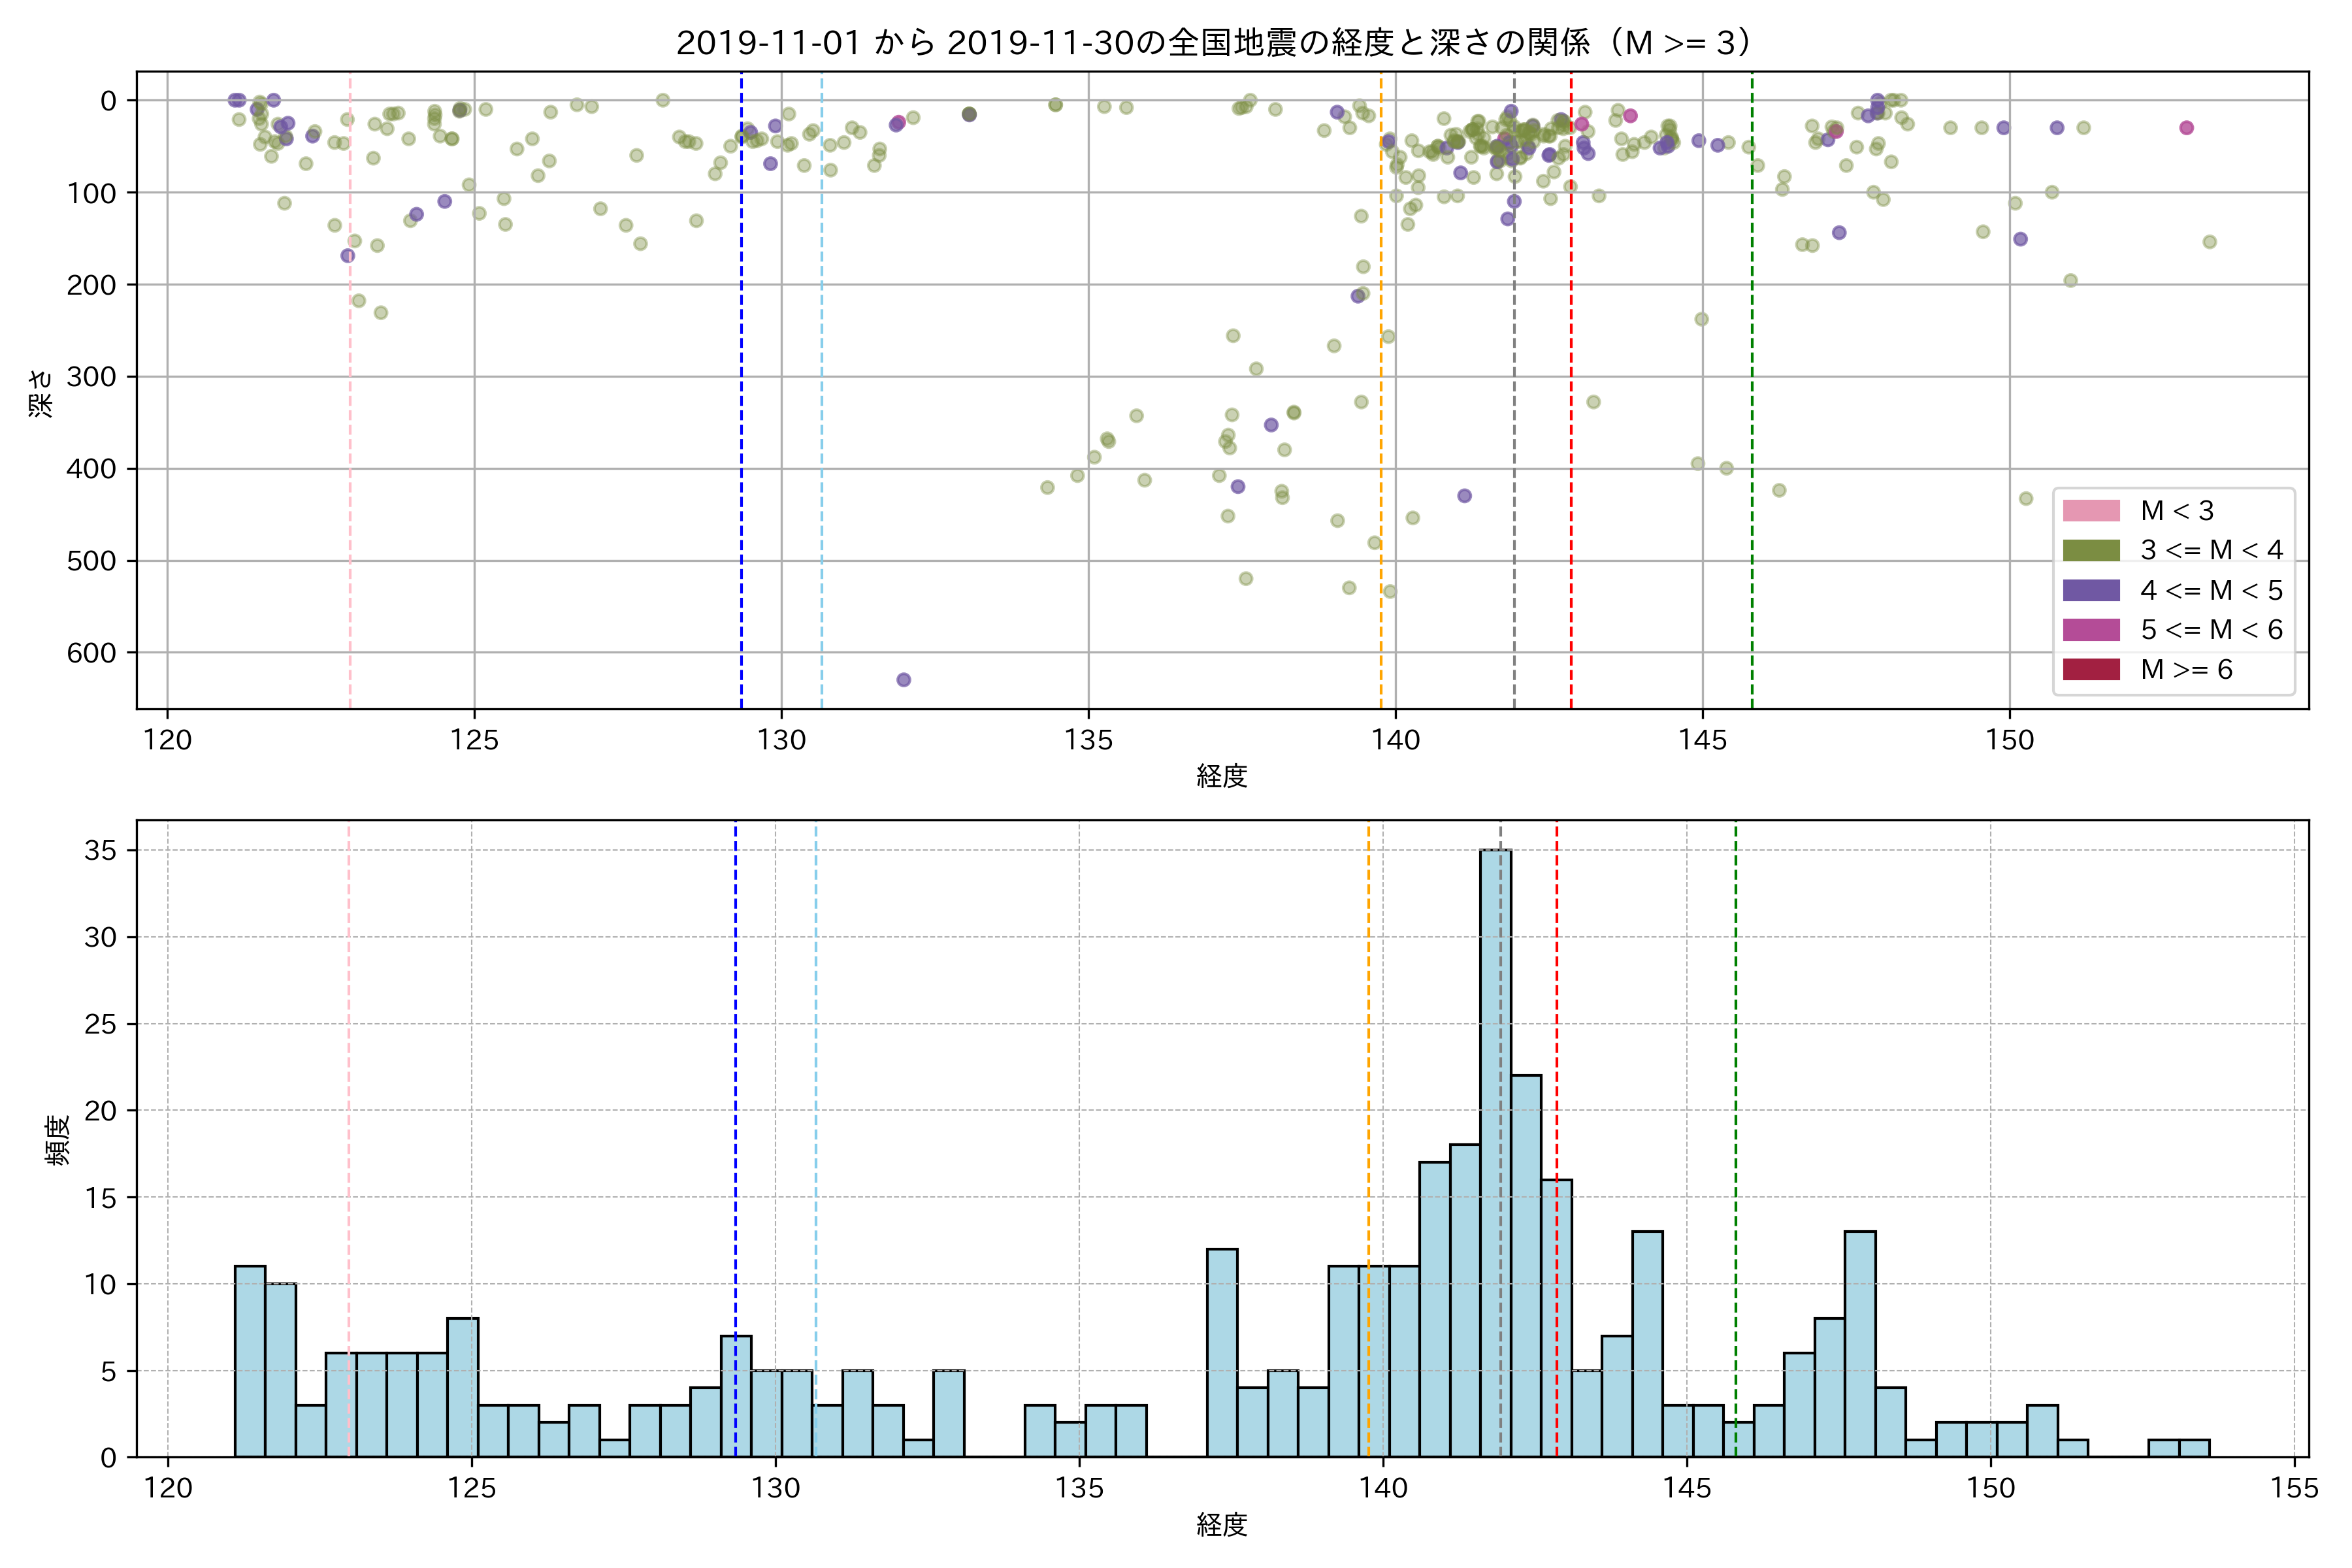Image resolution: width=2352 pixels, height=1568 pixels.
Task: Click the 頻度 y-axis label
Action: coord(58,1139)
